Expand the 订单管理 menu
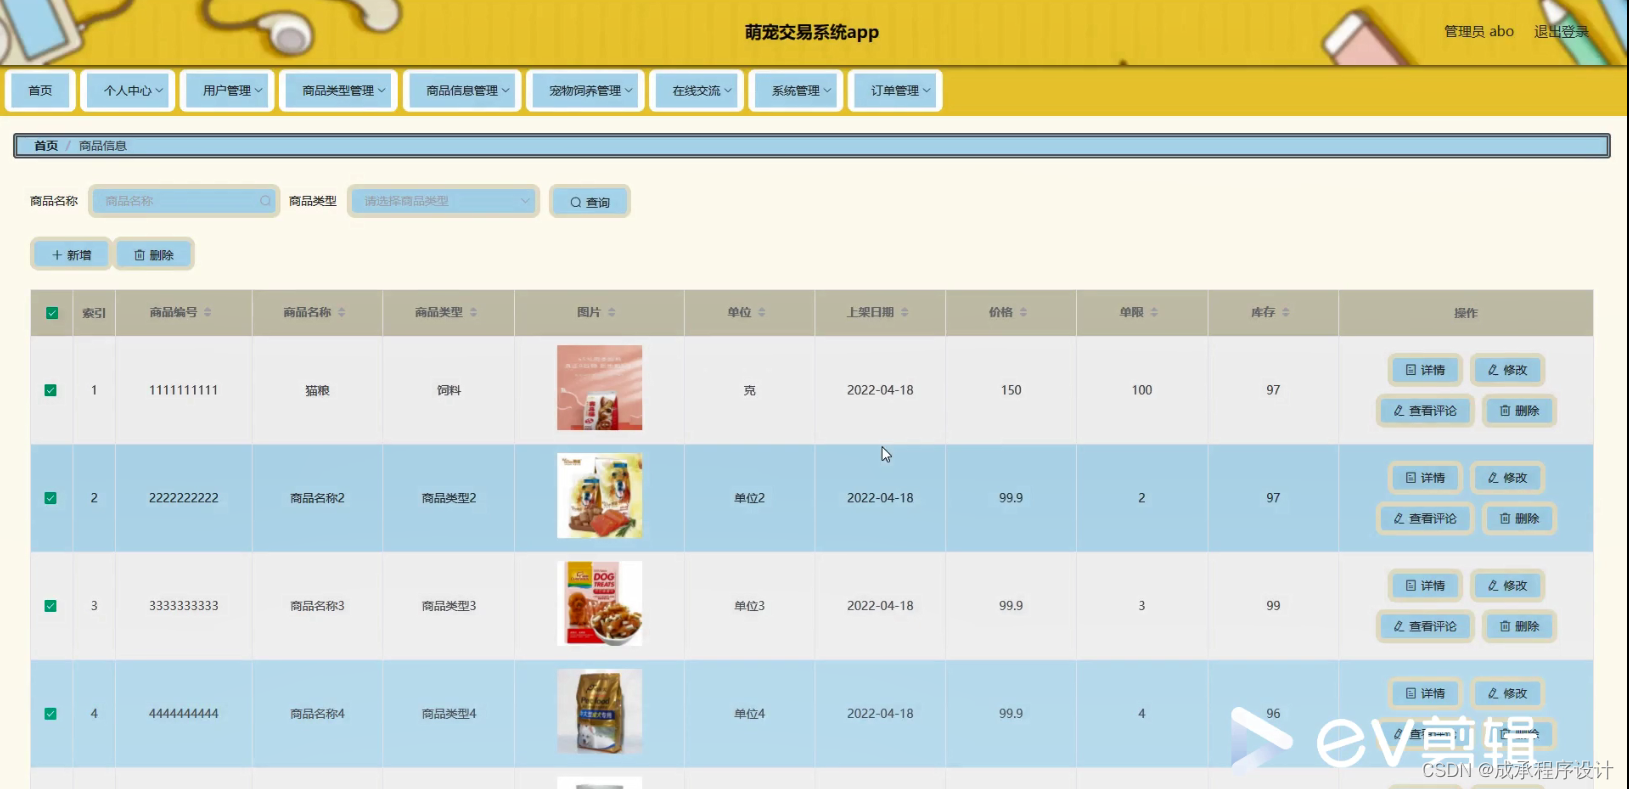 coord(895,90)
